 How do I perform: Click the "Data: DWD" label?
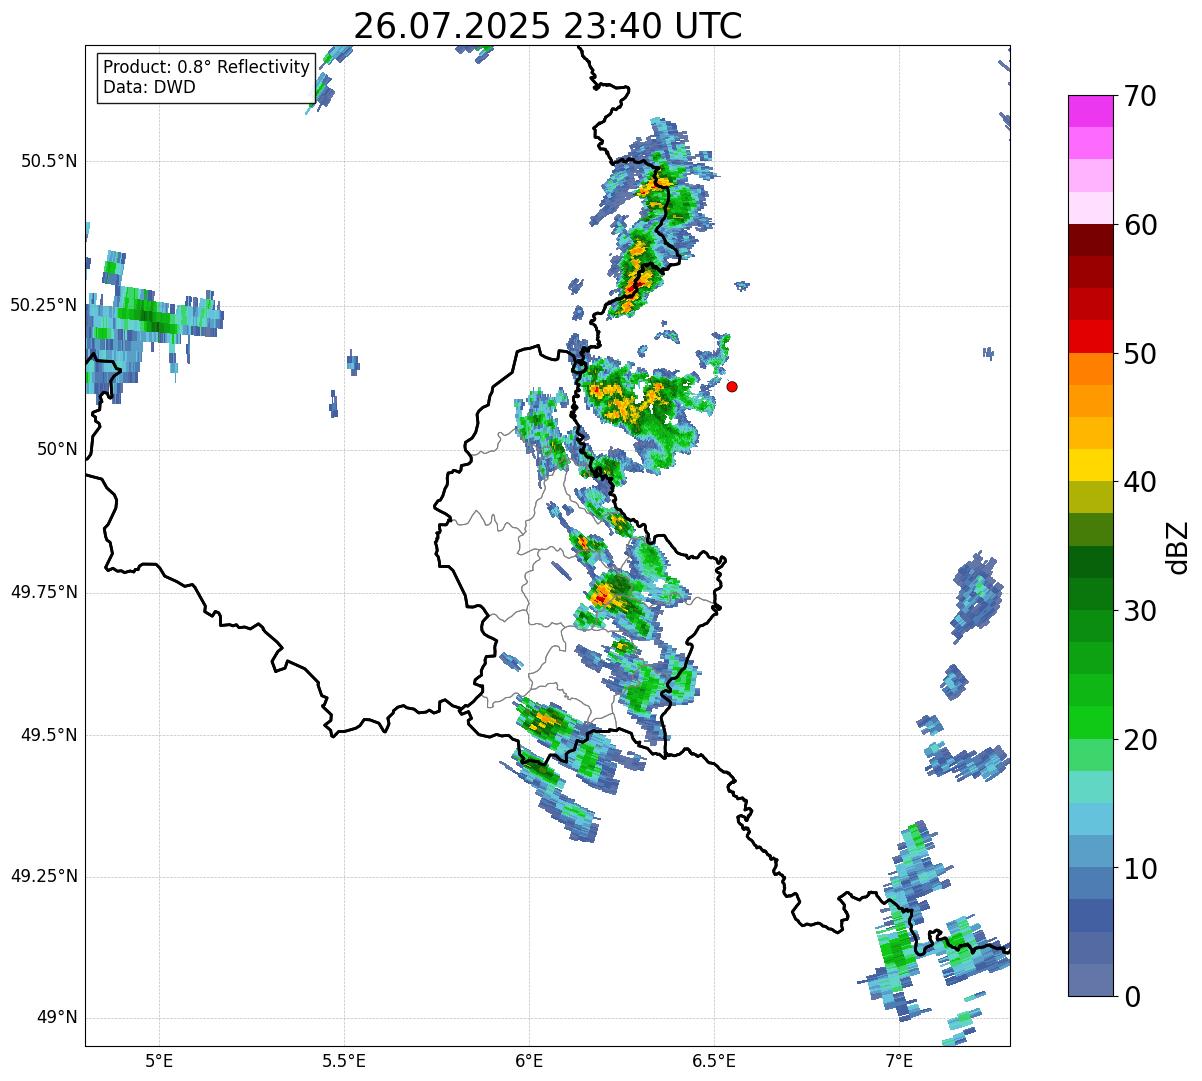[149, 87]
